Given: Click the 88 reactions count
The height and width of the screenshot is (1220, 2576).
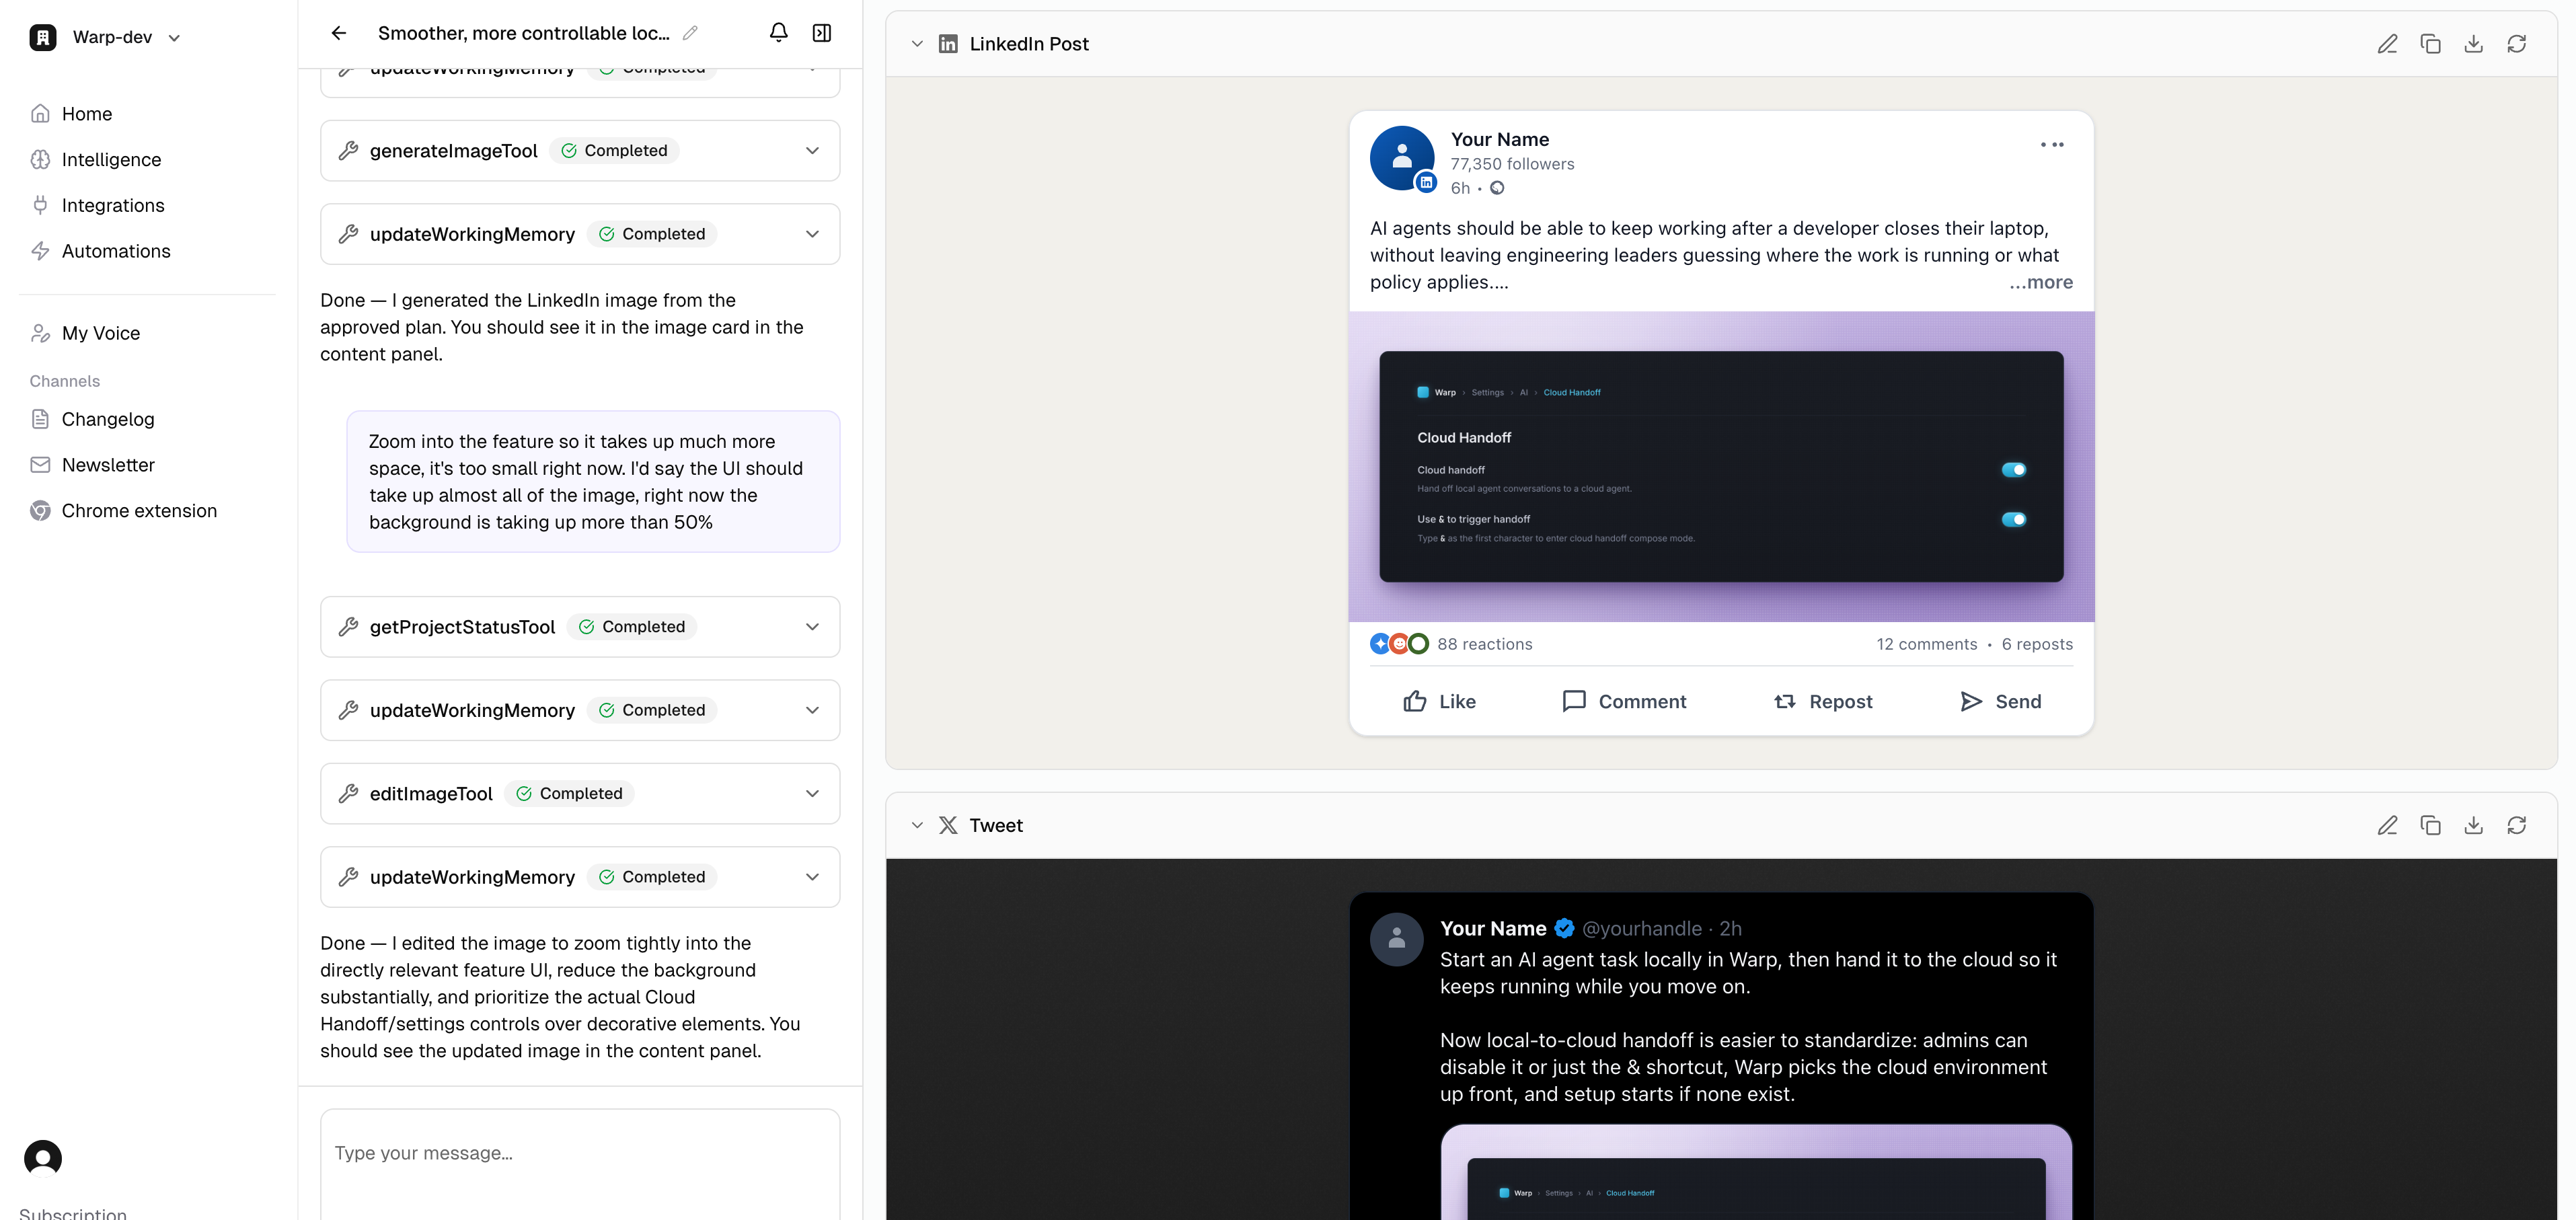Looking at the screenshot, I should pyautogui.click(x=1484, y=644).
